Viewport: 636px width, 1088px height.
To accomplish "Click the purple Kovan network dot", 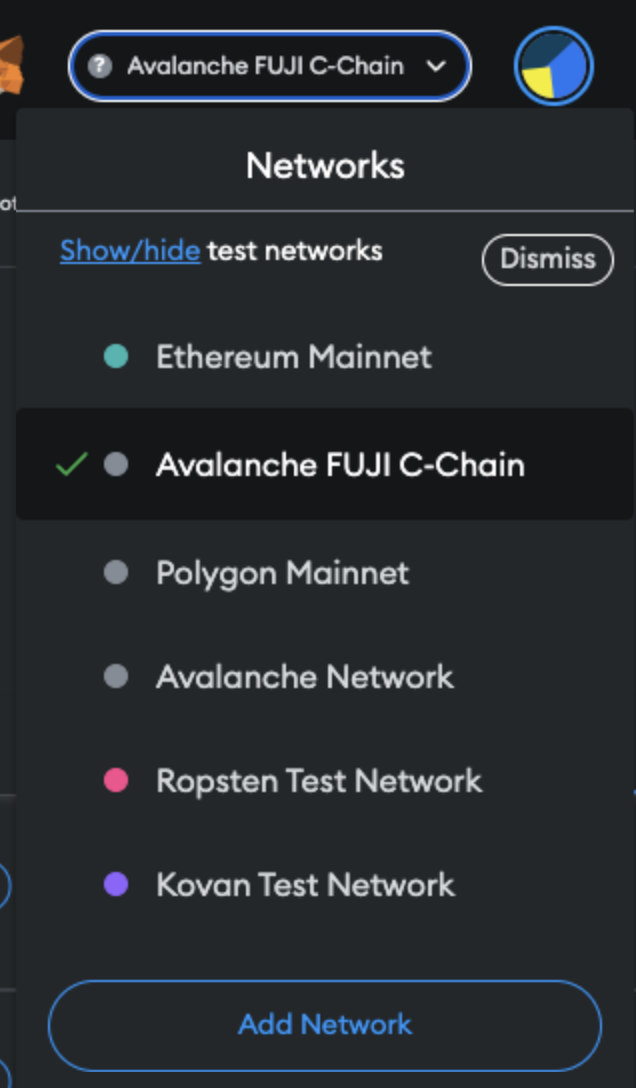I will 116,884.
